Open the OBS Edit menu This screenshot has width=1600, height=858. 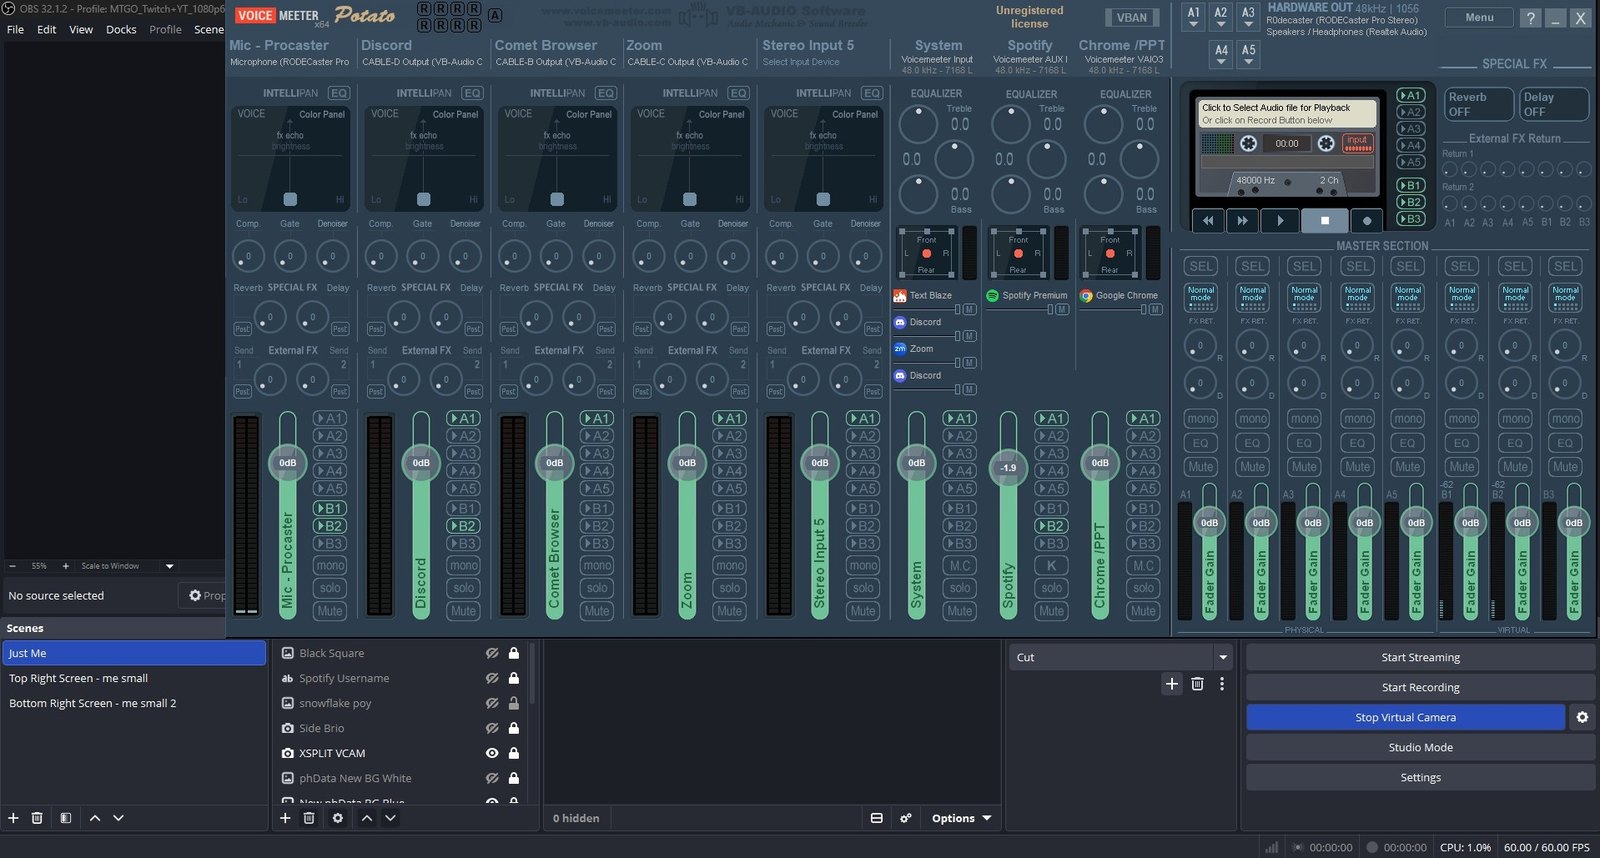[x=47, y=29]
